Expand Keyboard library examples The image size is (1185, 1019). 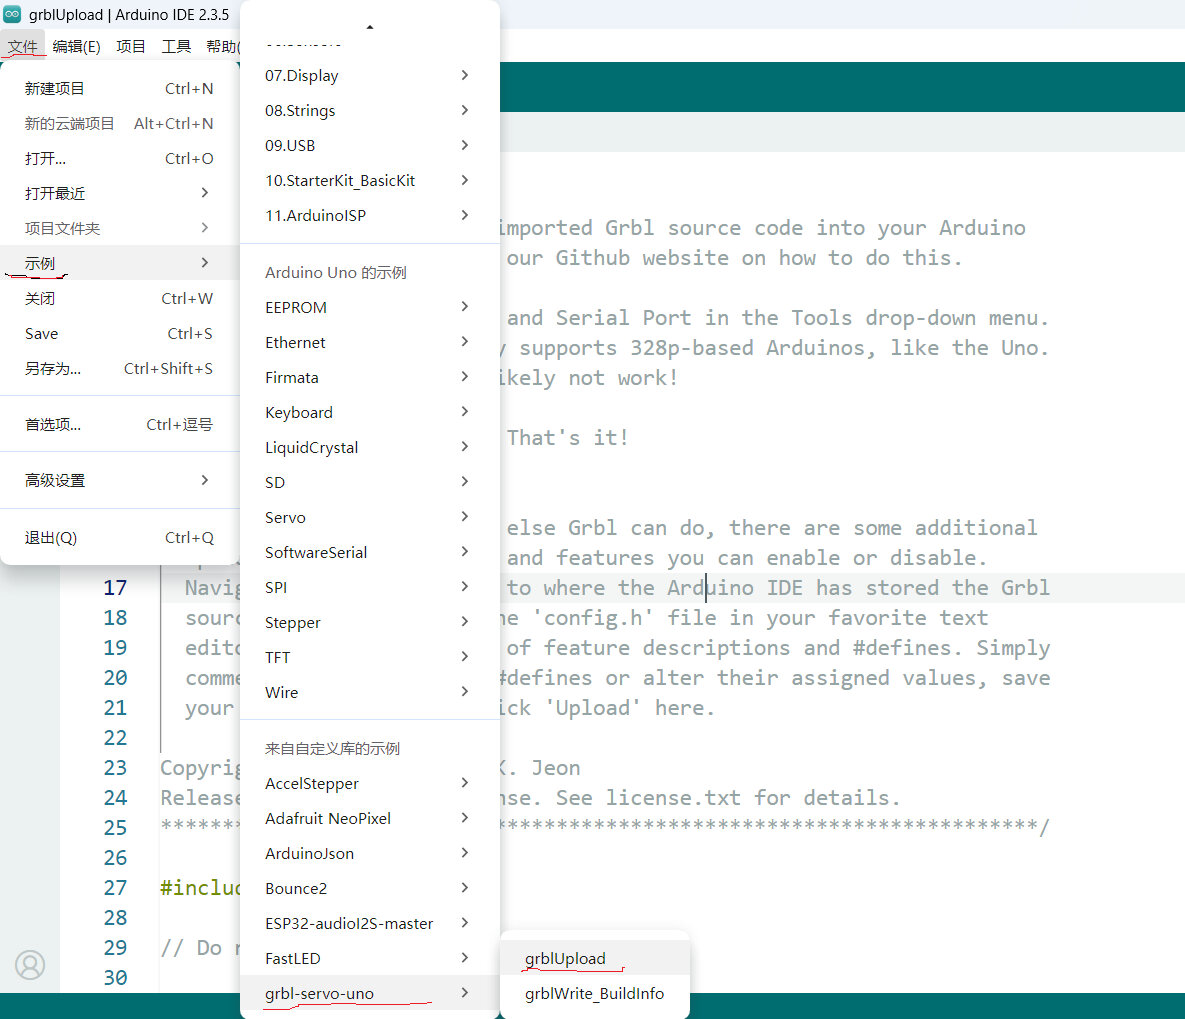pos(370,413)
